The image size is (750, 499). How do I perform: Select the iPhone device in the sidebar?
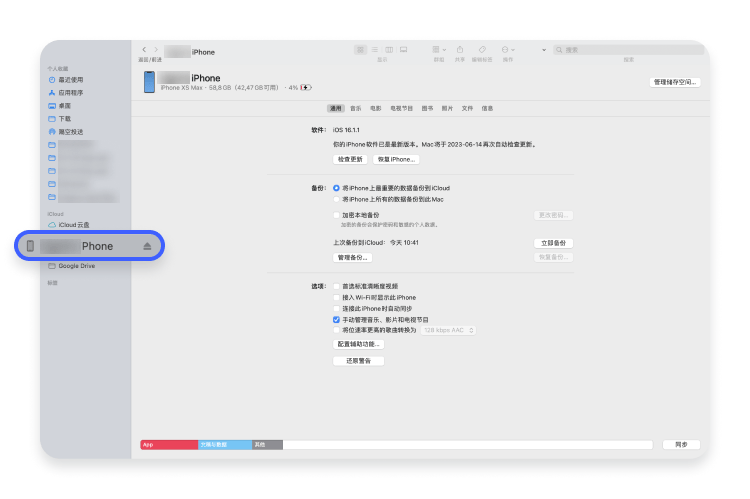coord(89,246)
